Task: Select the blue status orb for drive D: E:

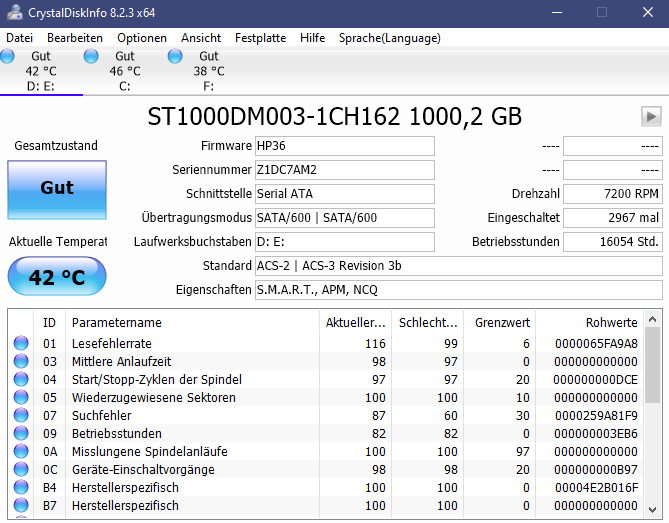Action: [7, 56]
